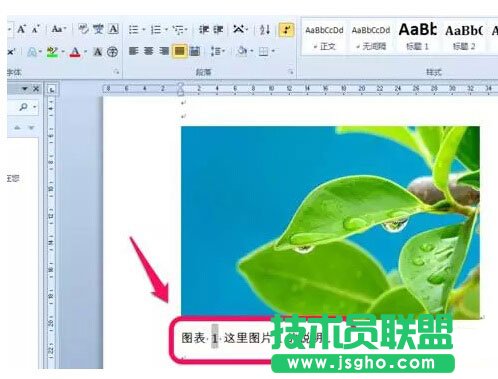Click the Distributed alignment icon
The height and width of the screenshot is (379, 498).
click(195, 51)
